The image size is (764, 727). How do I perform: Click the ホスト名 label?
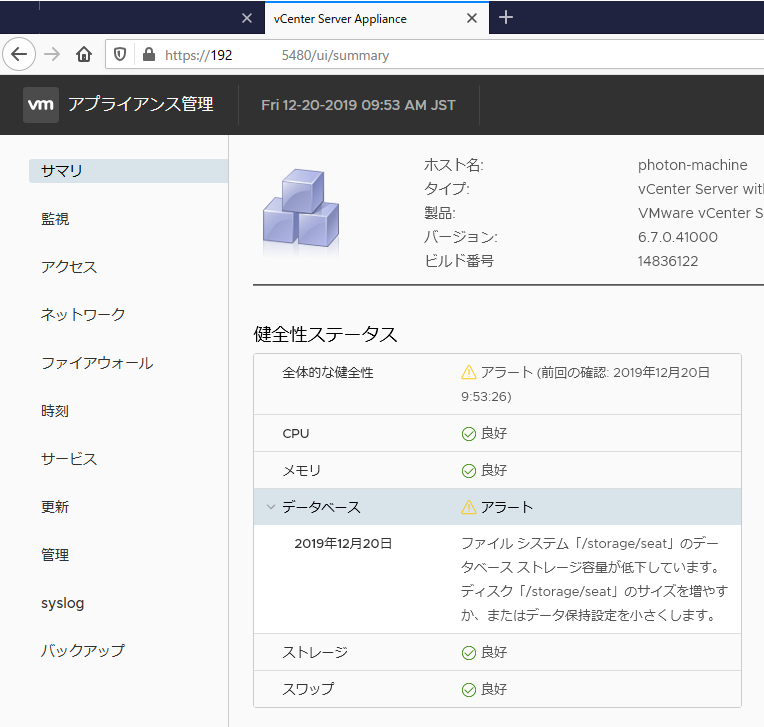[454, 165]
